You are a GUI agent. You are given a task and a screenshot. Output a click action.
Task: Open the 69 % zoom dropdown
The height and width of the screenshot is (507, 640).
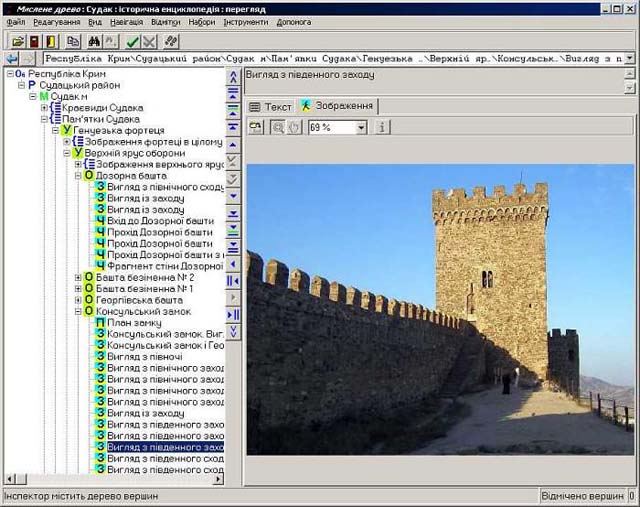[x=361, y=127]
